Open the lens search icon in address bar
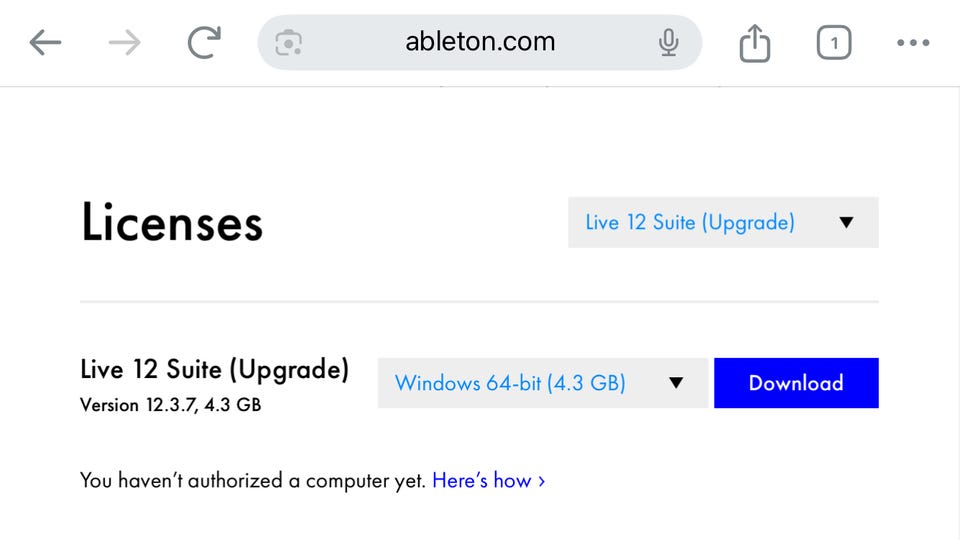Viewport: 960px width, 540px height. tap(289, 42)
